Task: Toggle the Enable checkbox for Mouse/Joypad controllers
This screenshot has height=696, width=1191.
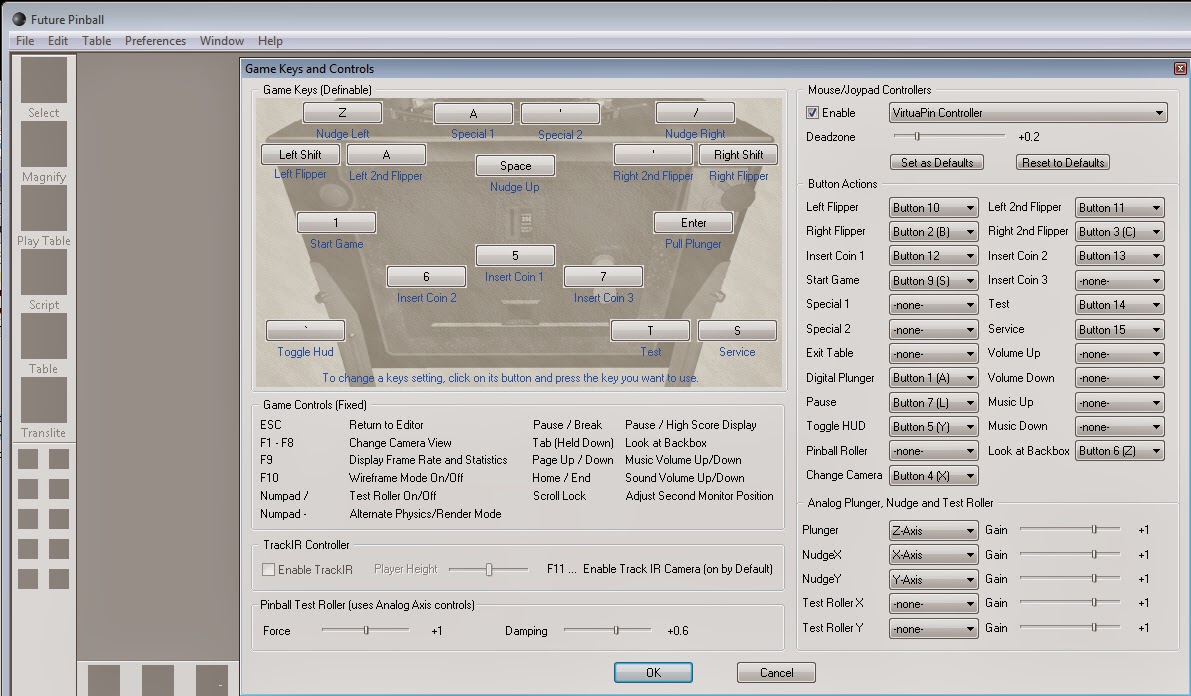Action: tap(811, 112)
